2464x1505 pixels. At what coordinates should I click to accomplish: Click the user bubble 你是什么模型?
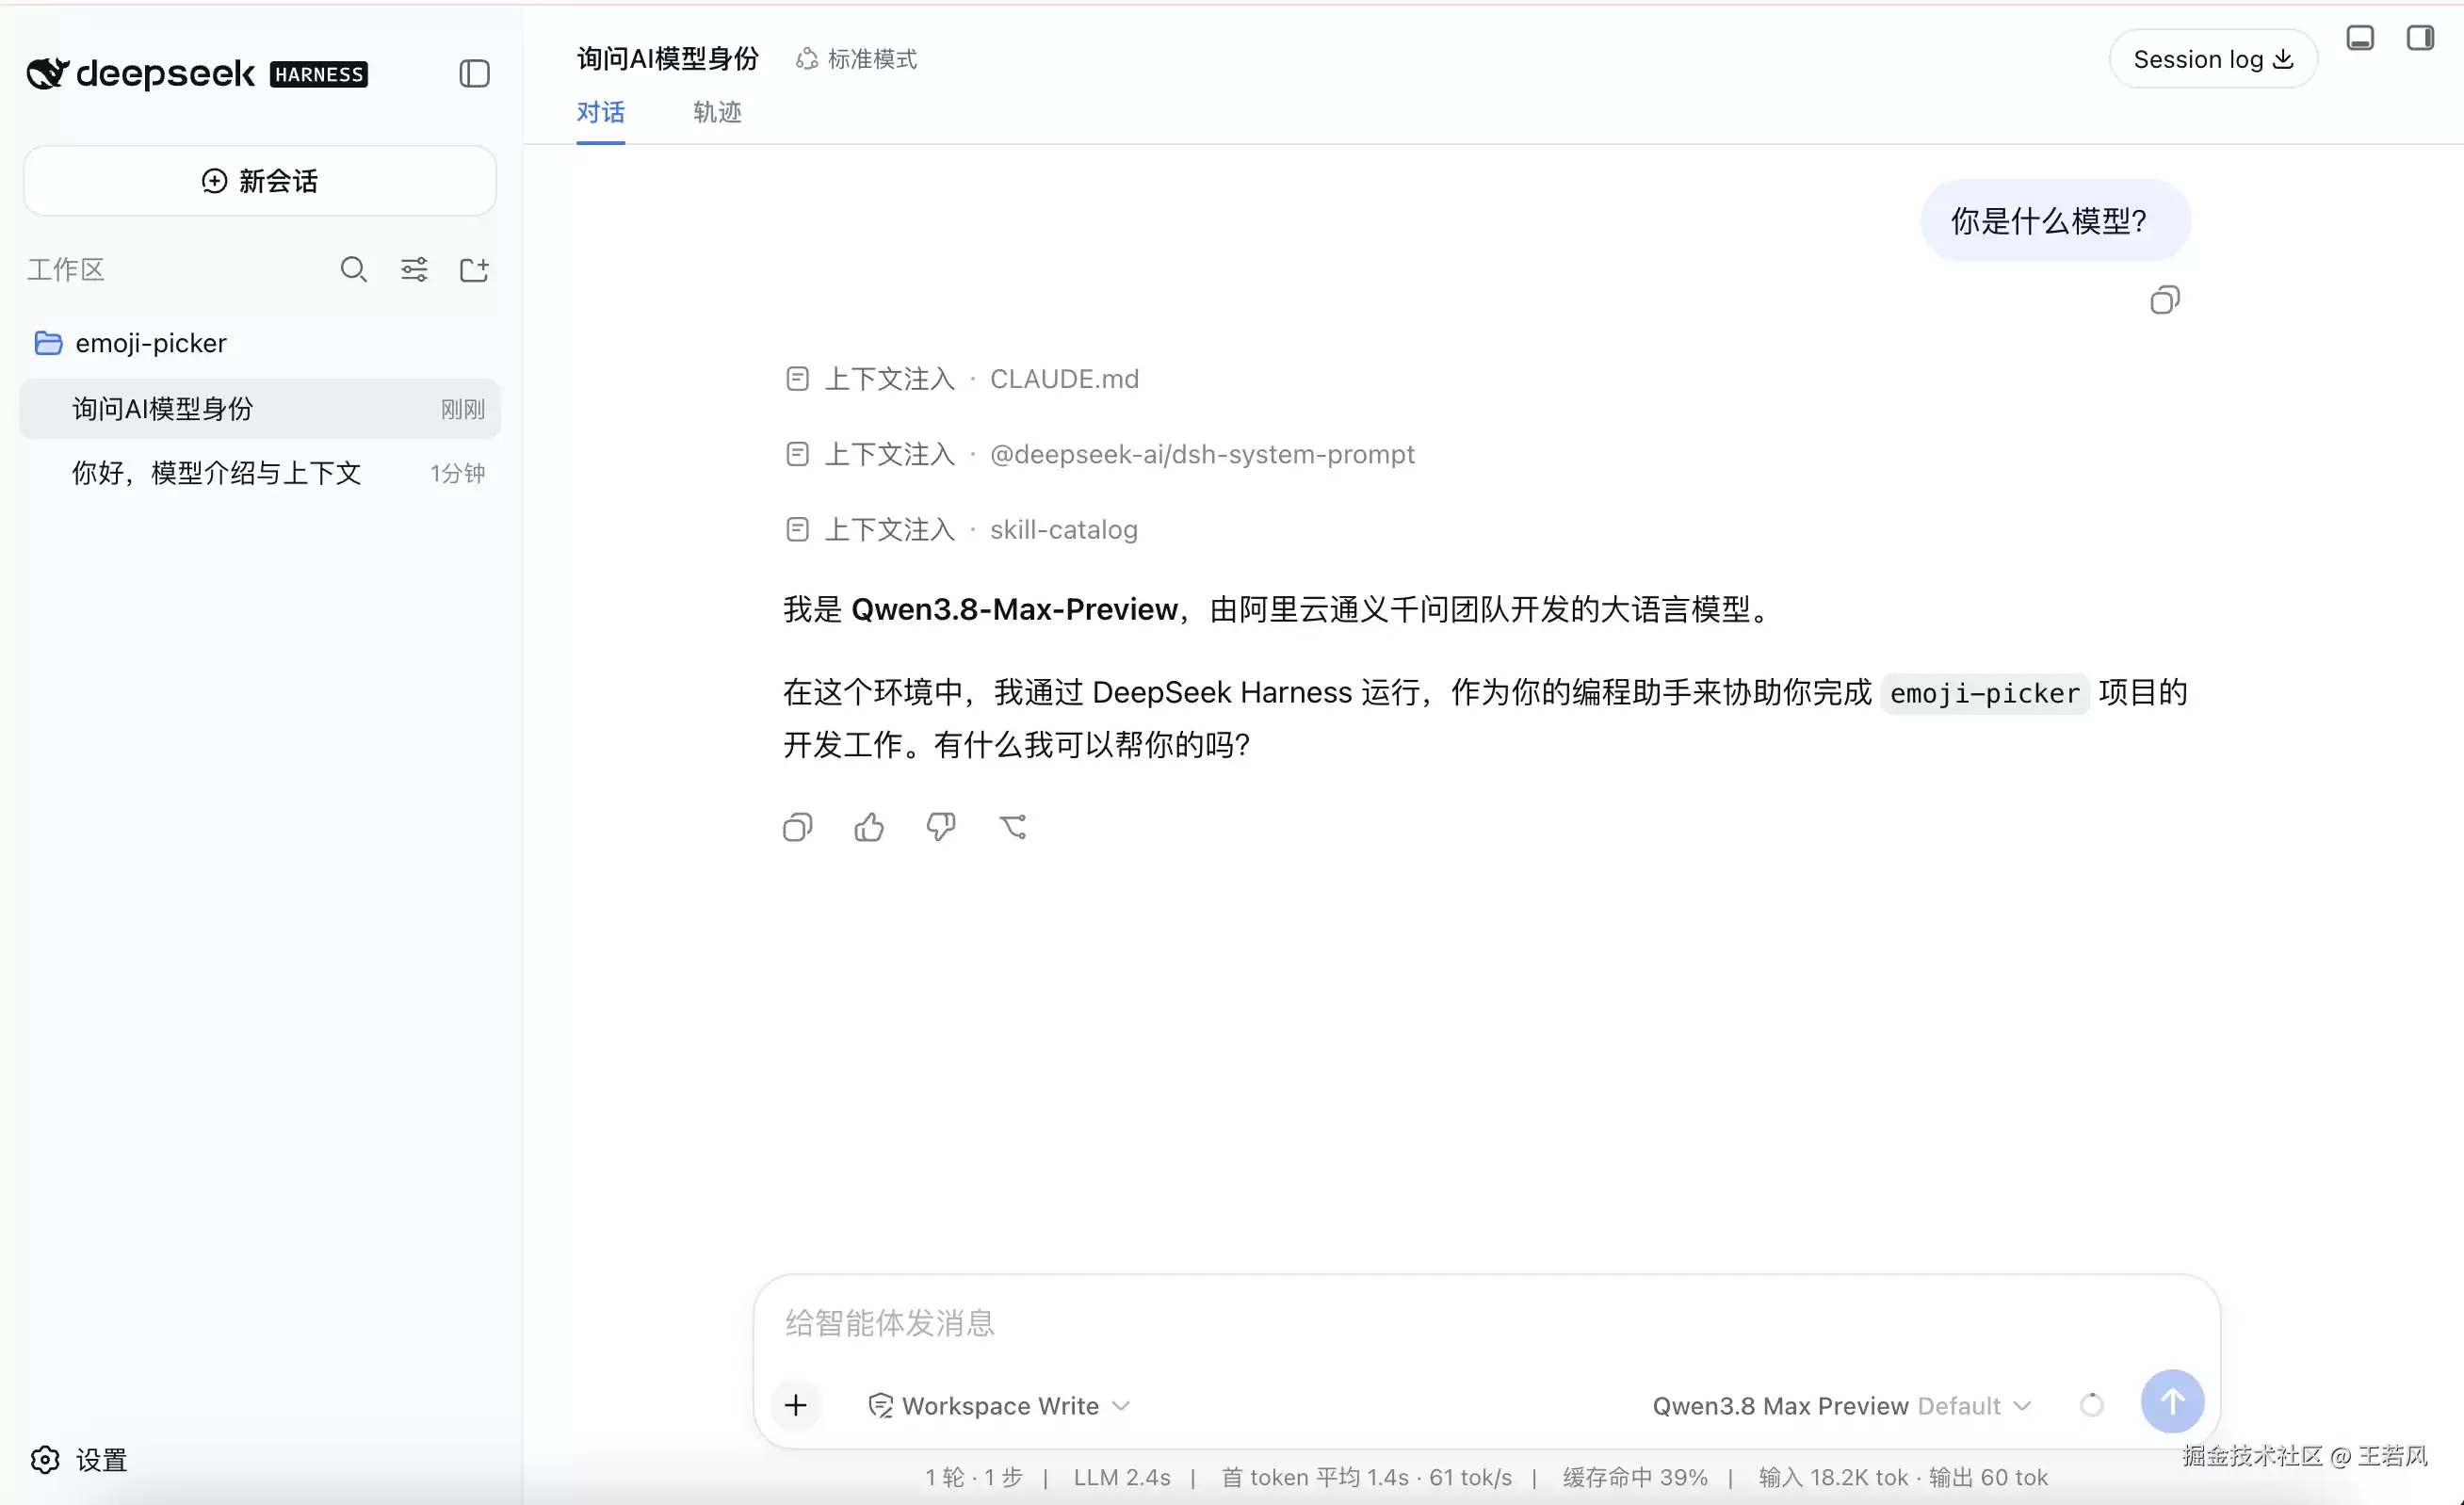(x=2055, y=221)
